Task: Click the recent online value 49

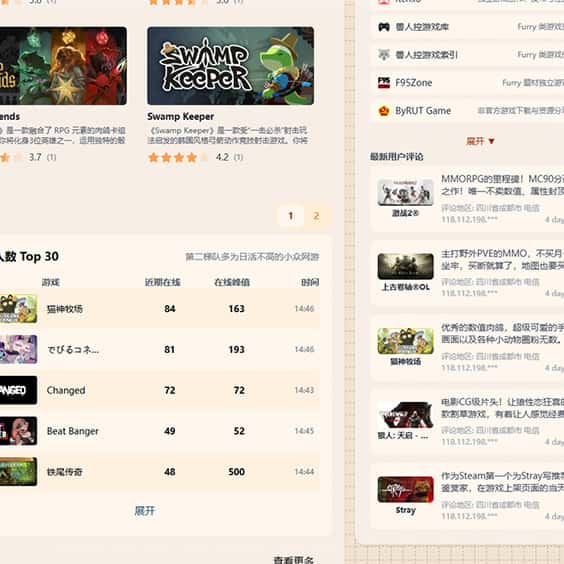Action: (x=170, y=431)
